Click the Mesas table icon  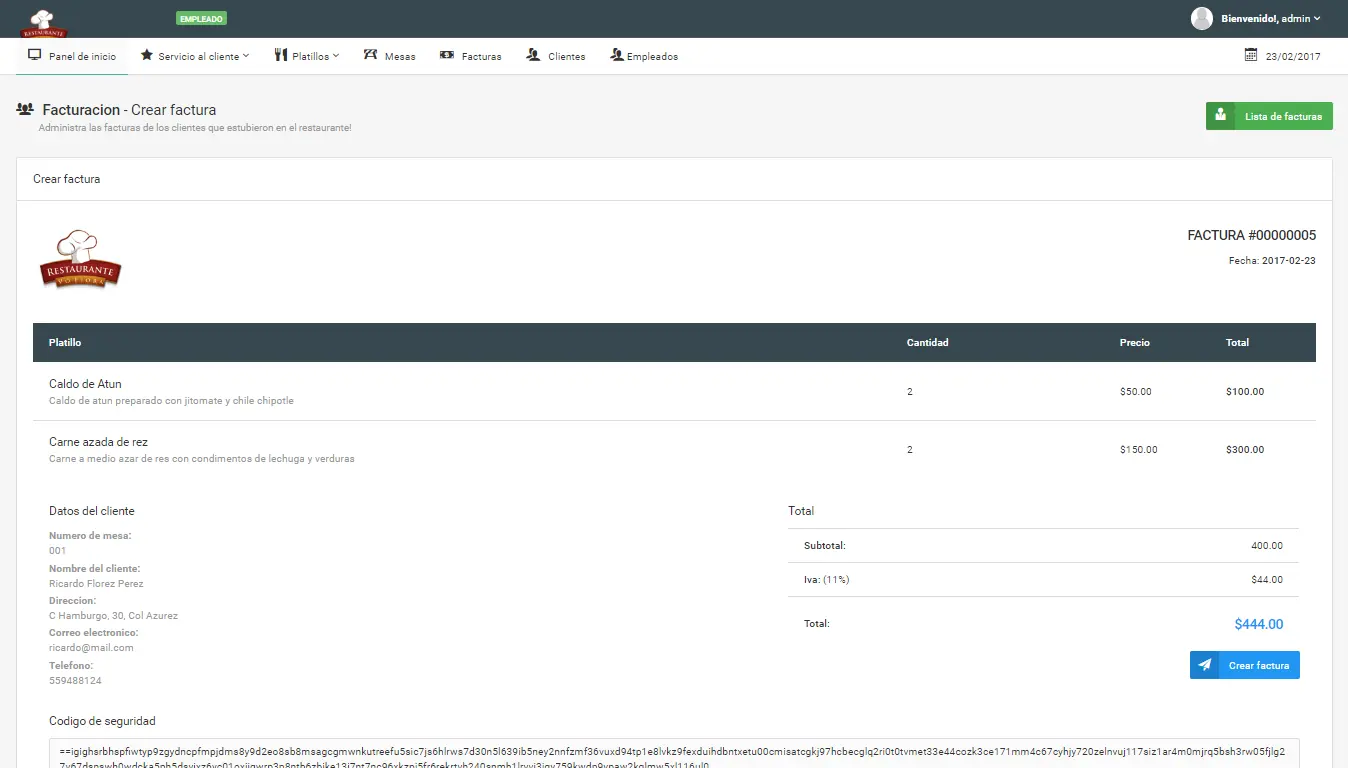370,55
